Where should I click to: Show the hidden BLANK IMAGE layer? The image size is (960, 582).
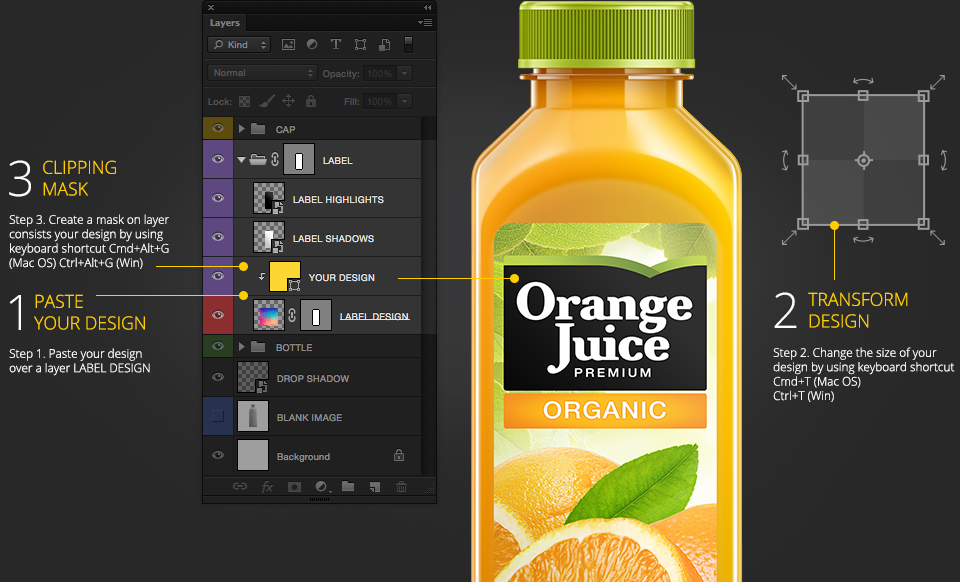(217, 416)
